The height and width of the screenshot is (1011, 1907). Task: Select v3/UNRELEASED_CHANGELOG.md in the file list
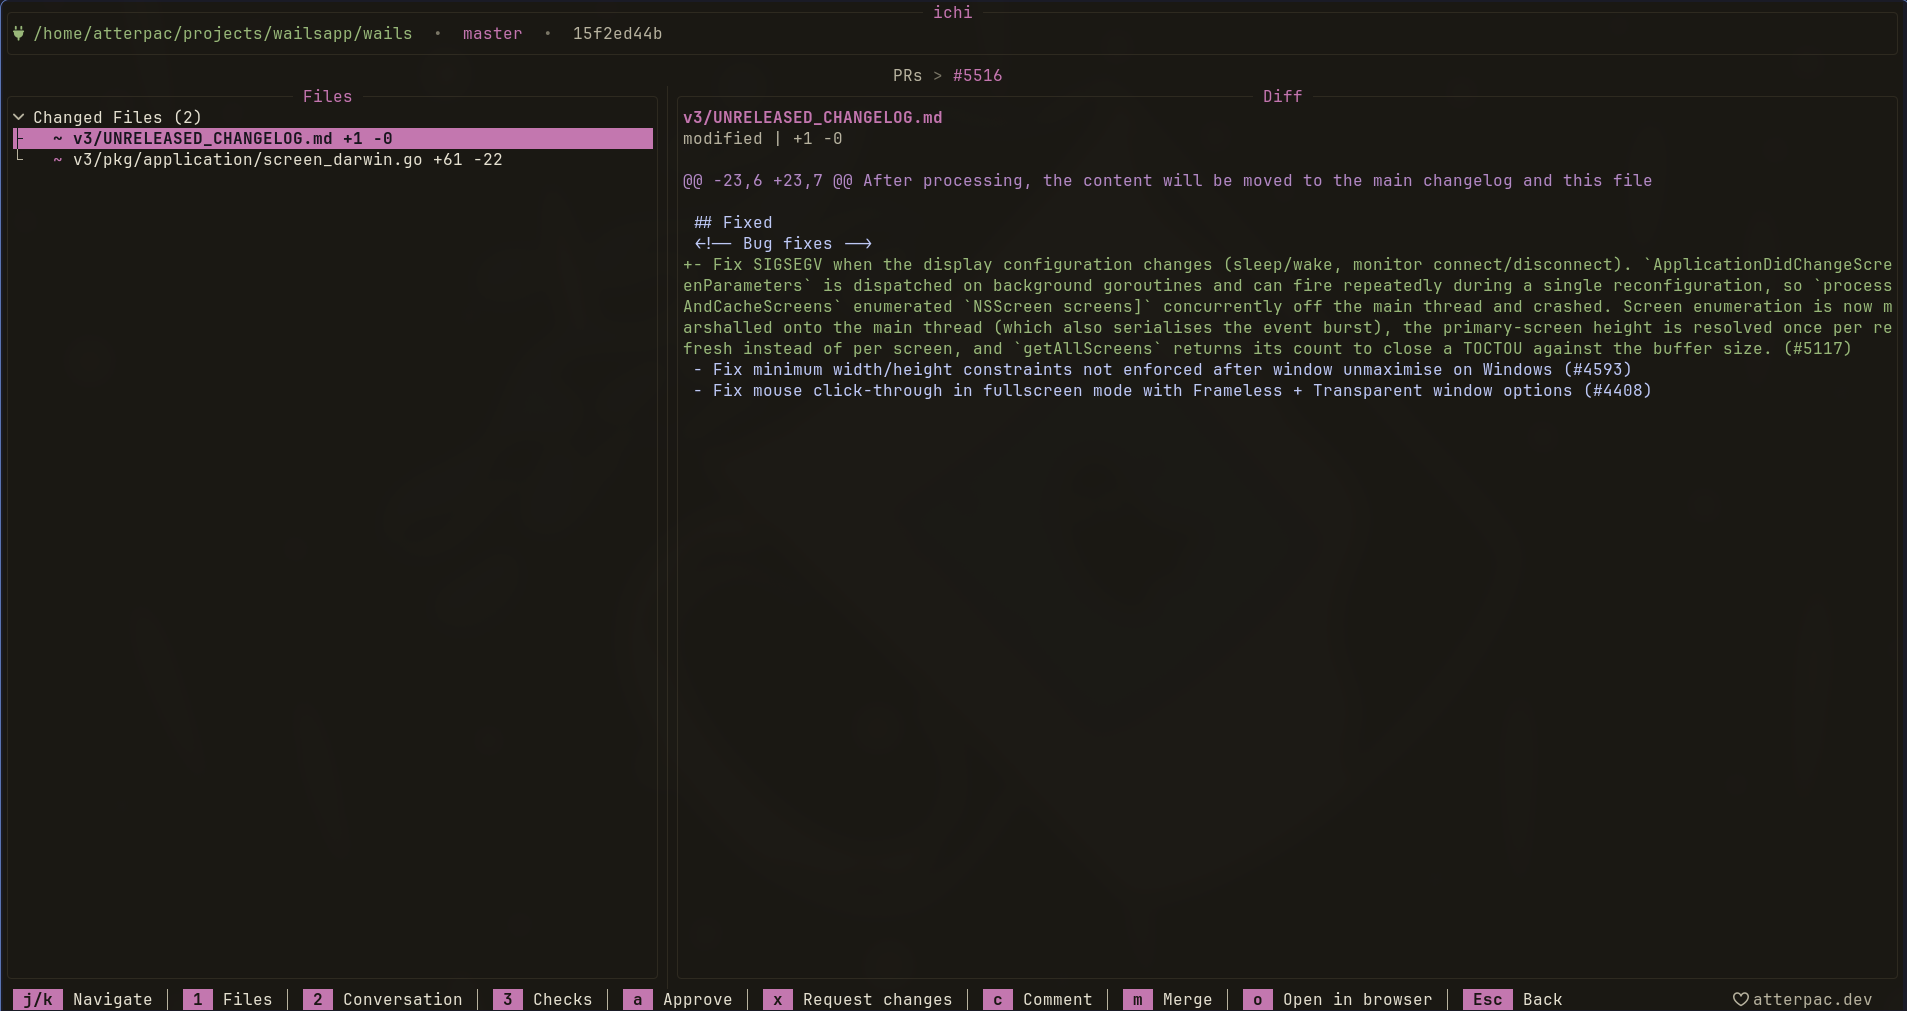(333, 138)
